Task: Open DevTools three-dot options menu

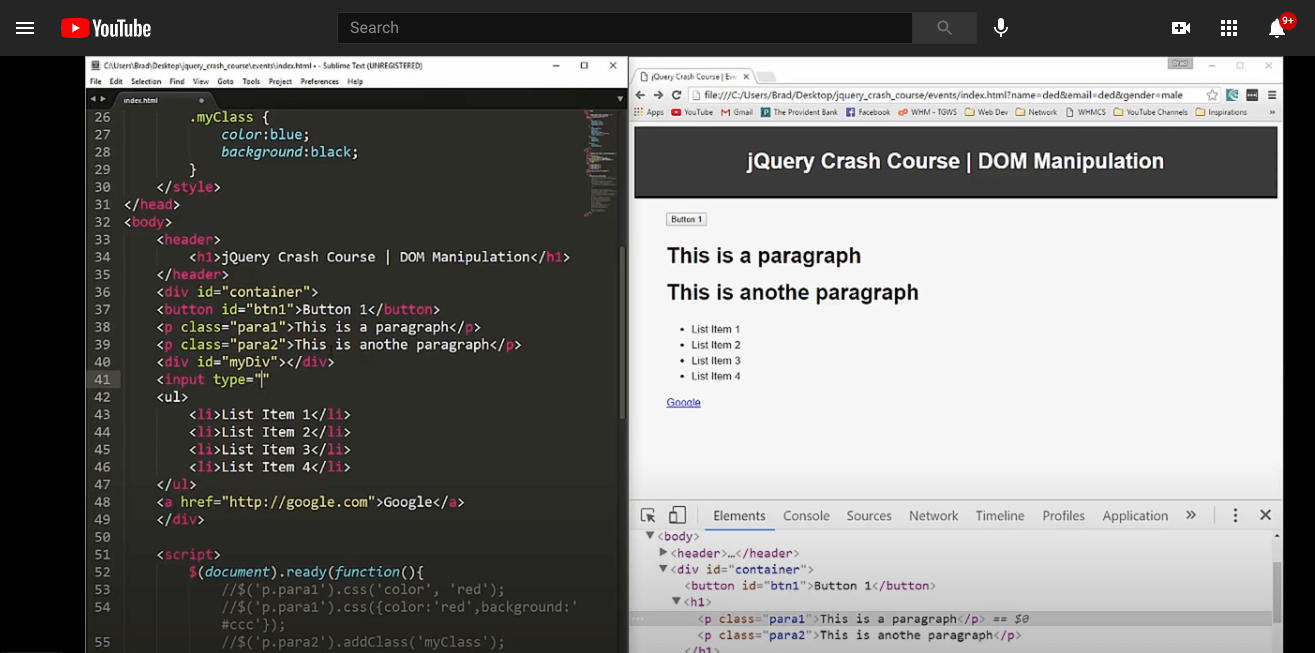Action: (x=1235, y=515)
